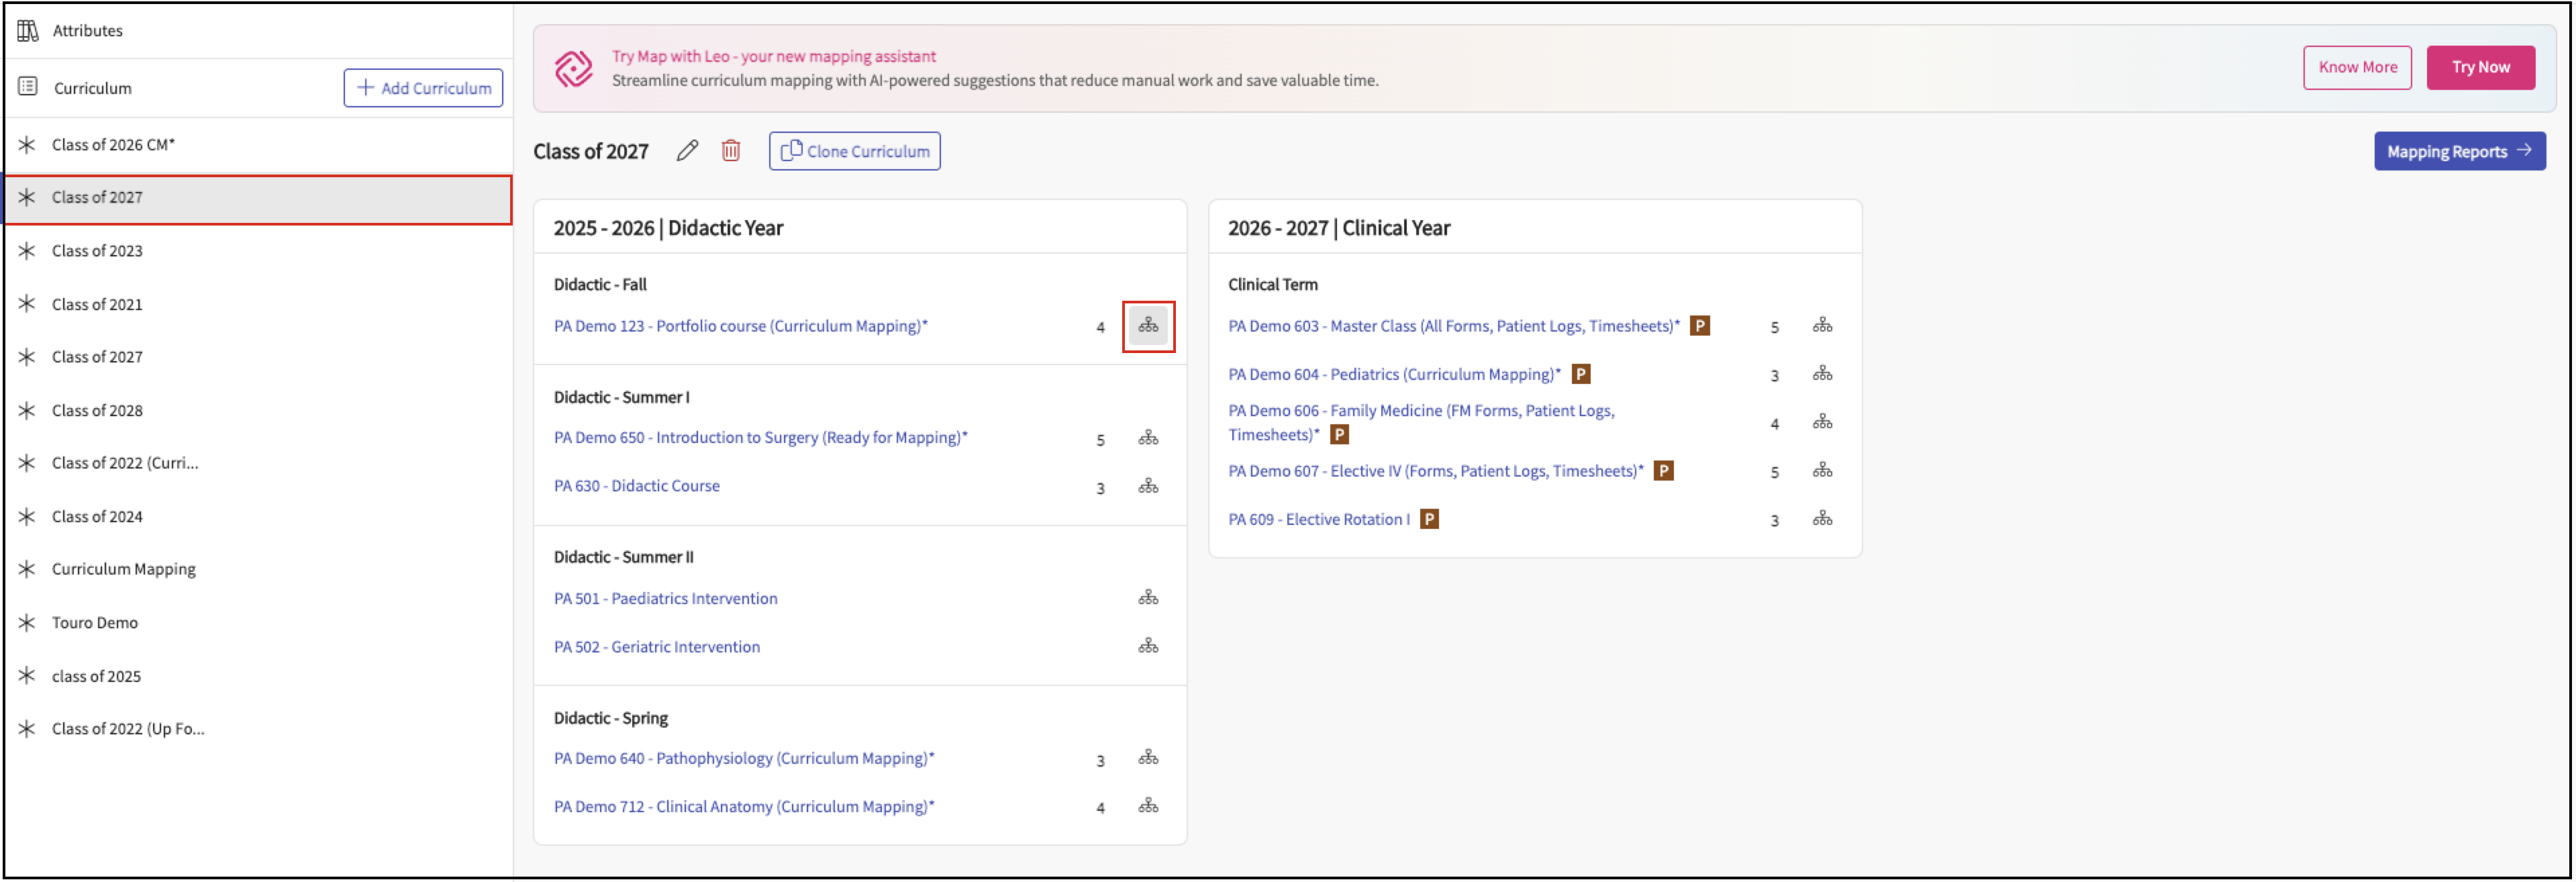Open Mapping Reports
The image size is (2576, 882).
click(2458, 151)
